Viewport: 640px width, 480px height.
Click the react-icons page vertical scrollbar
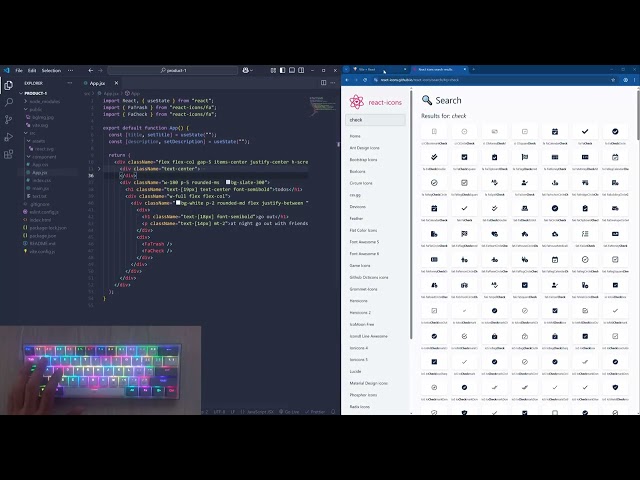pyautogui.click(x=638, y=114)
